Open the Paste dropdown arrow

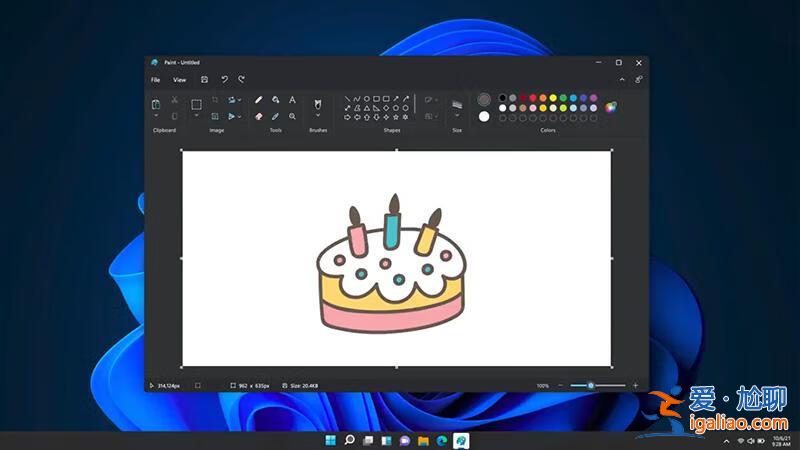(x=156, y=117)
